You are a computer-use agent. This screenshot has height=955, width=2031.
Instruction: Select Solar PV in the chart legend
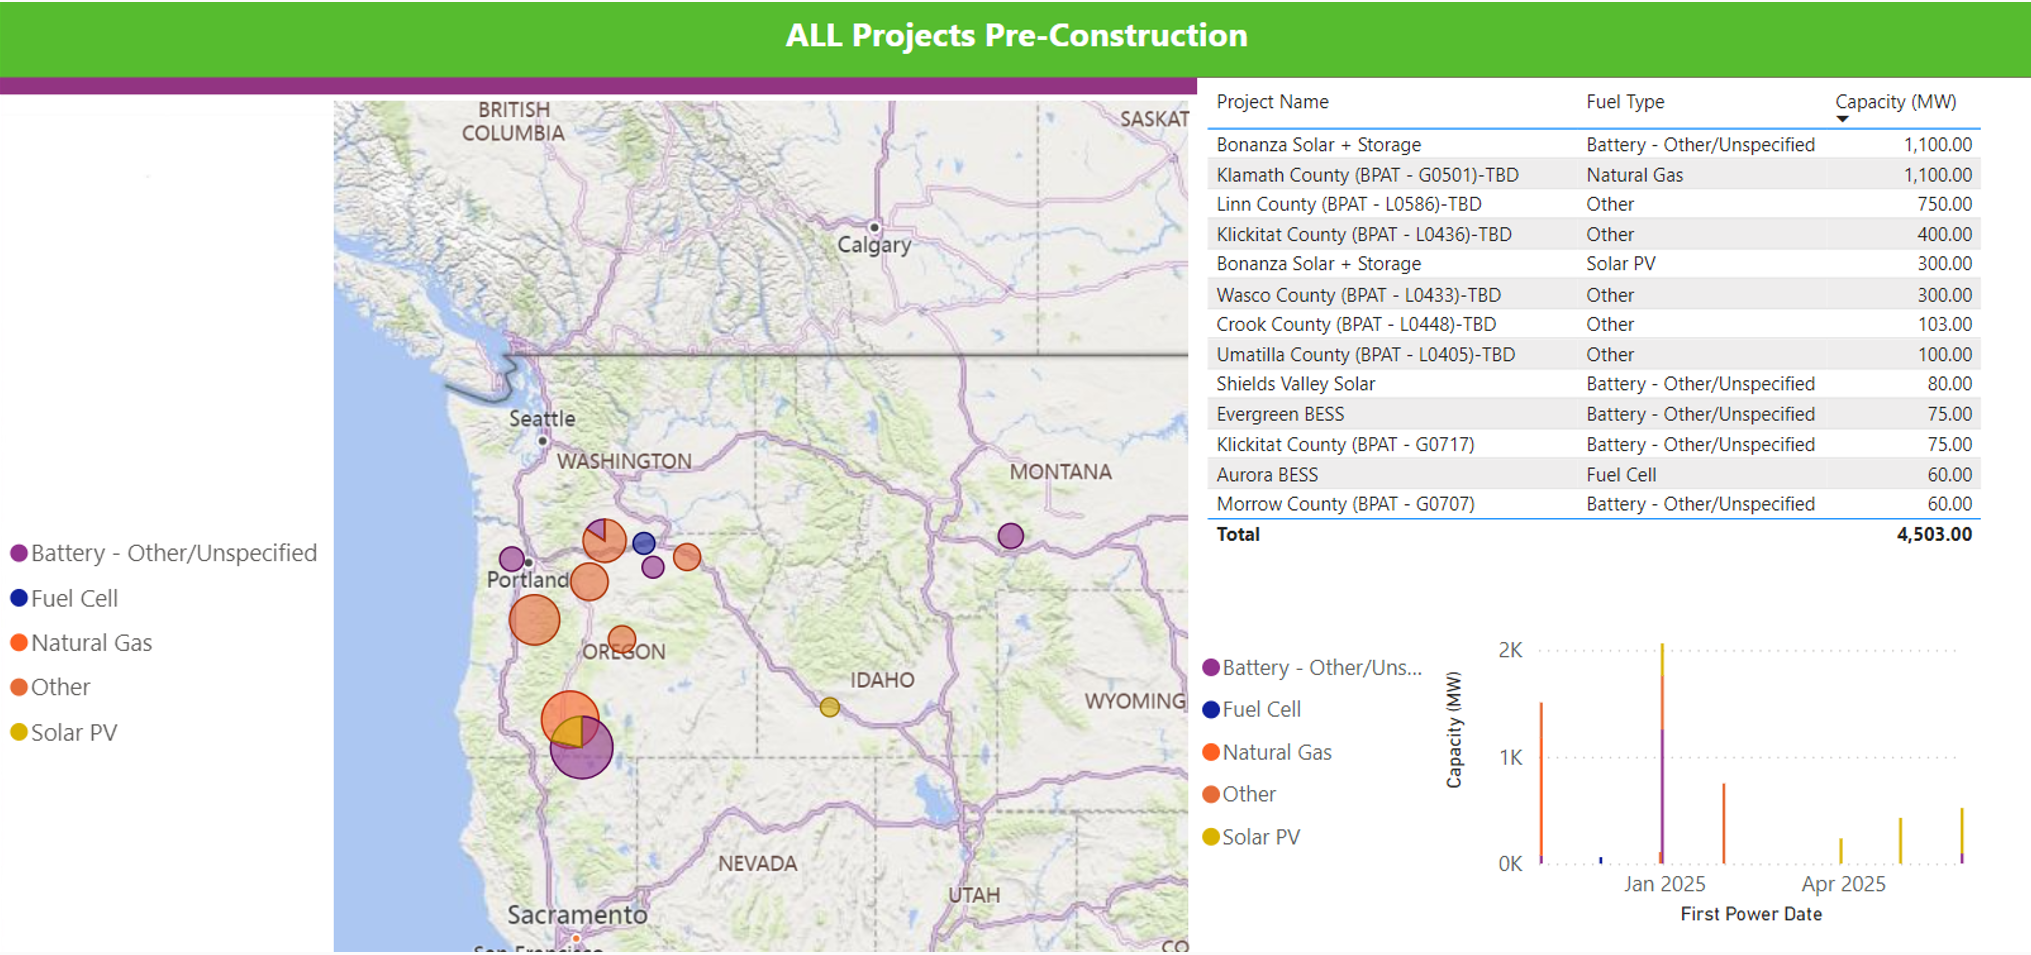point(1260,837)
